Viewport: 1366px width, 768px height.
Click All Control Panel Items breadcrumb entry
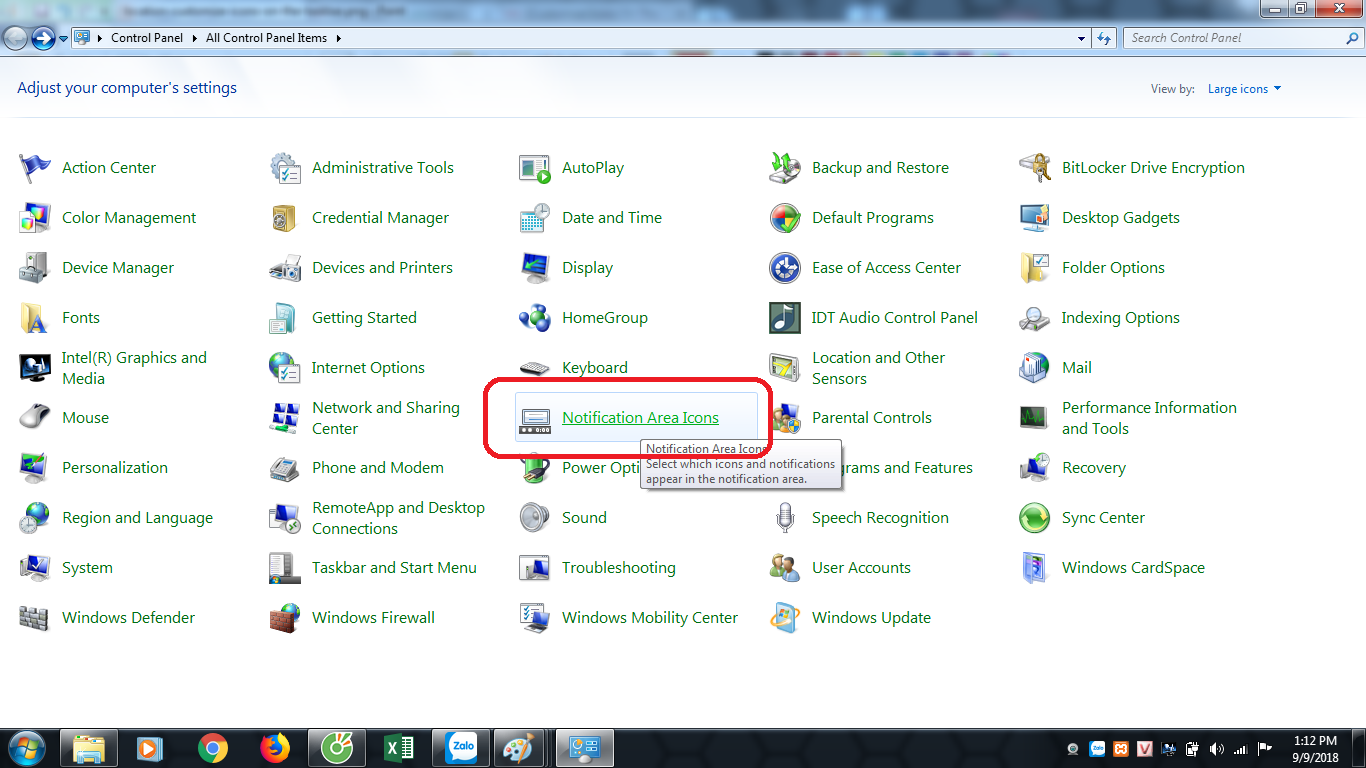(x=265, y=37)
